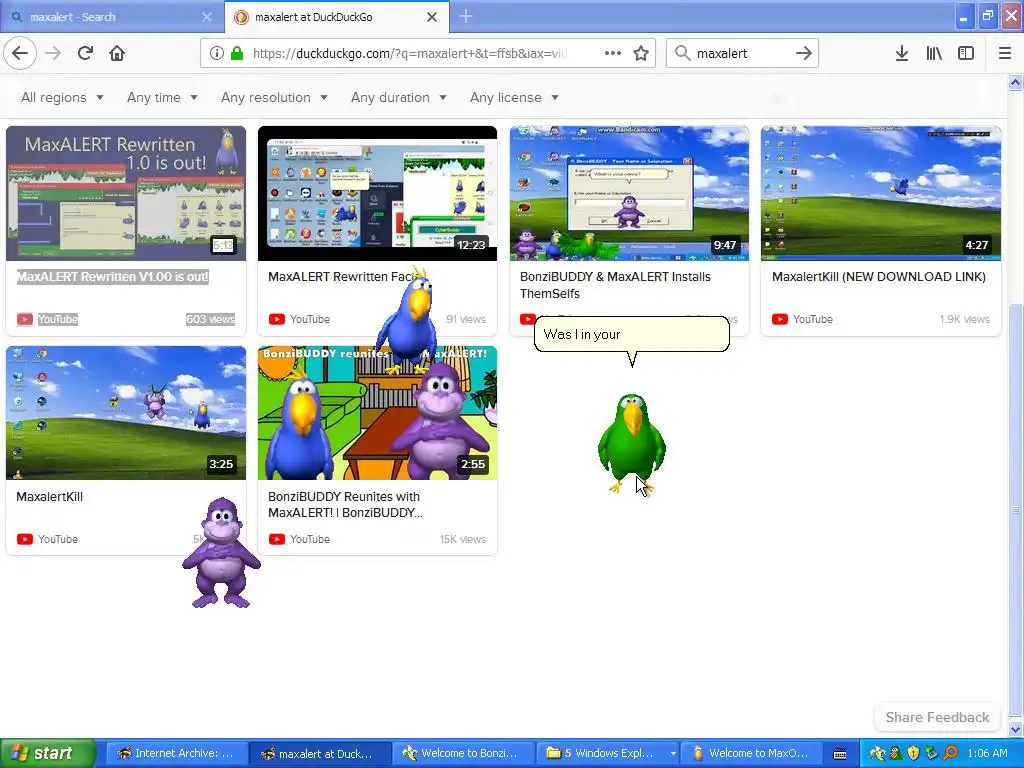
Task: Select maxalert at Duck... taskbar button
Action: coord(320,754)
